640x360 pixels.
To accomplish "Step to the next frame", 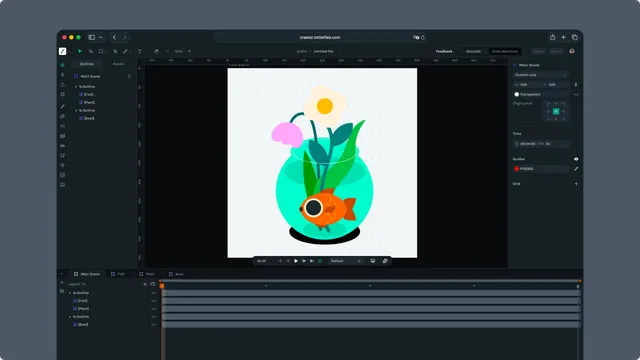I will click(304, 261).
